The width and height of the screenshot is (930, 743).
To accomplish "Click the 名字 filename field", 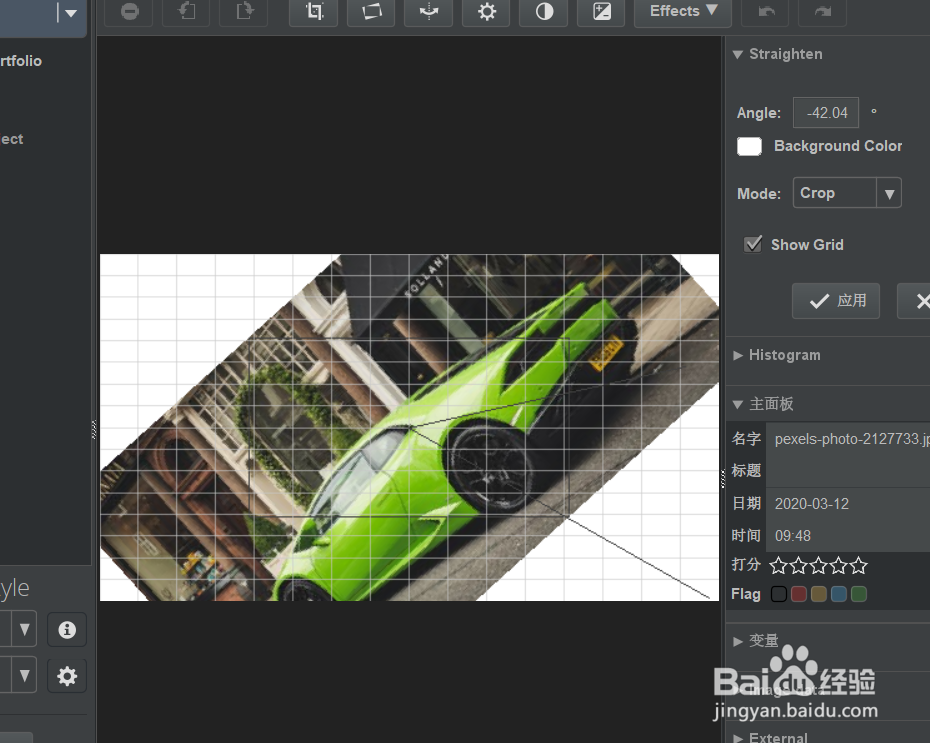I will [848, 439].
